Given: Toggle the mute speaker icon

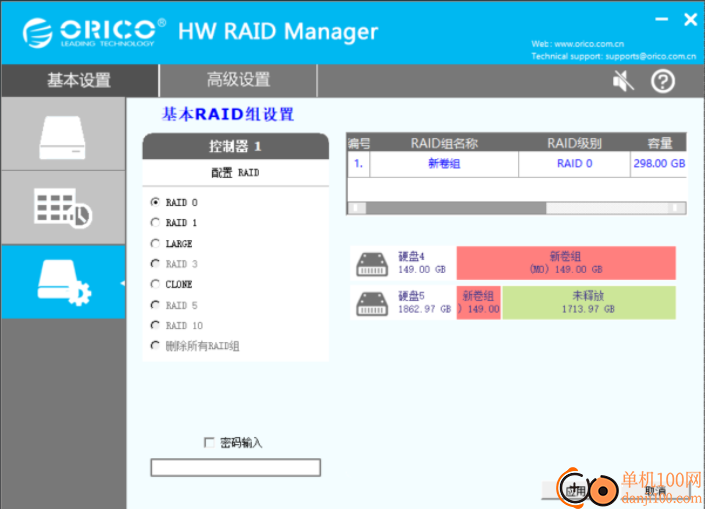Looking at the screenshot, I should [623, 81].
